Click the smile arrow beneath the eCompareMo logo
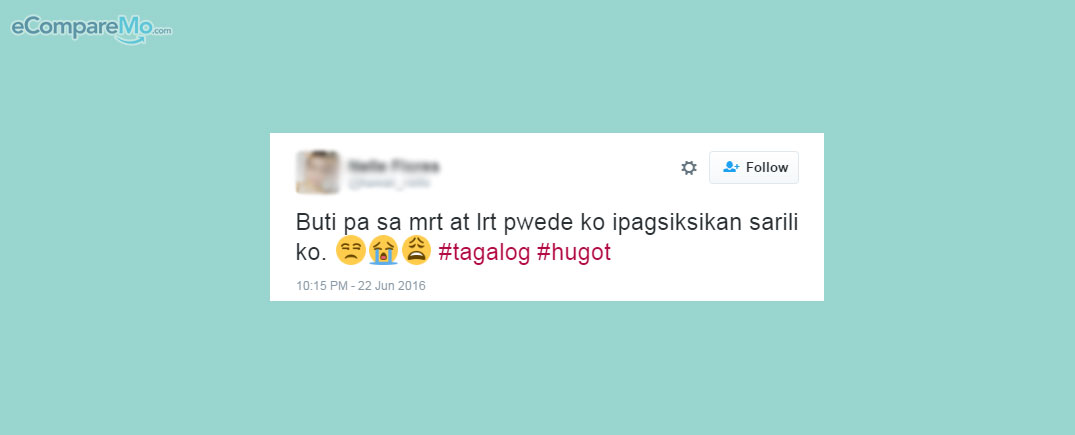The height and width of the screenshot is (435, 1075). click(x=130, y=39)
